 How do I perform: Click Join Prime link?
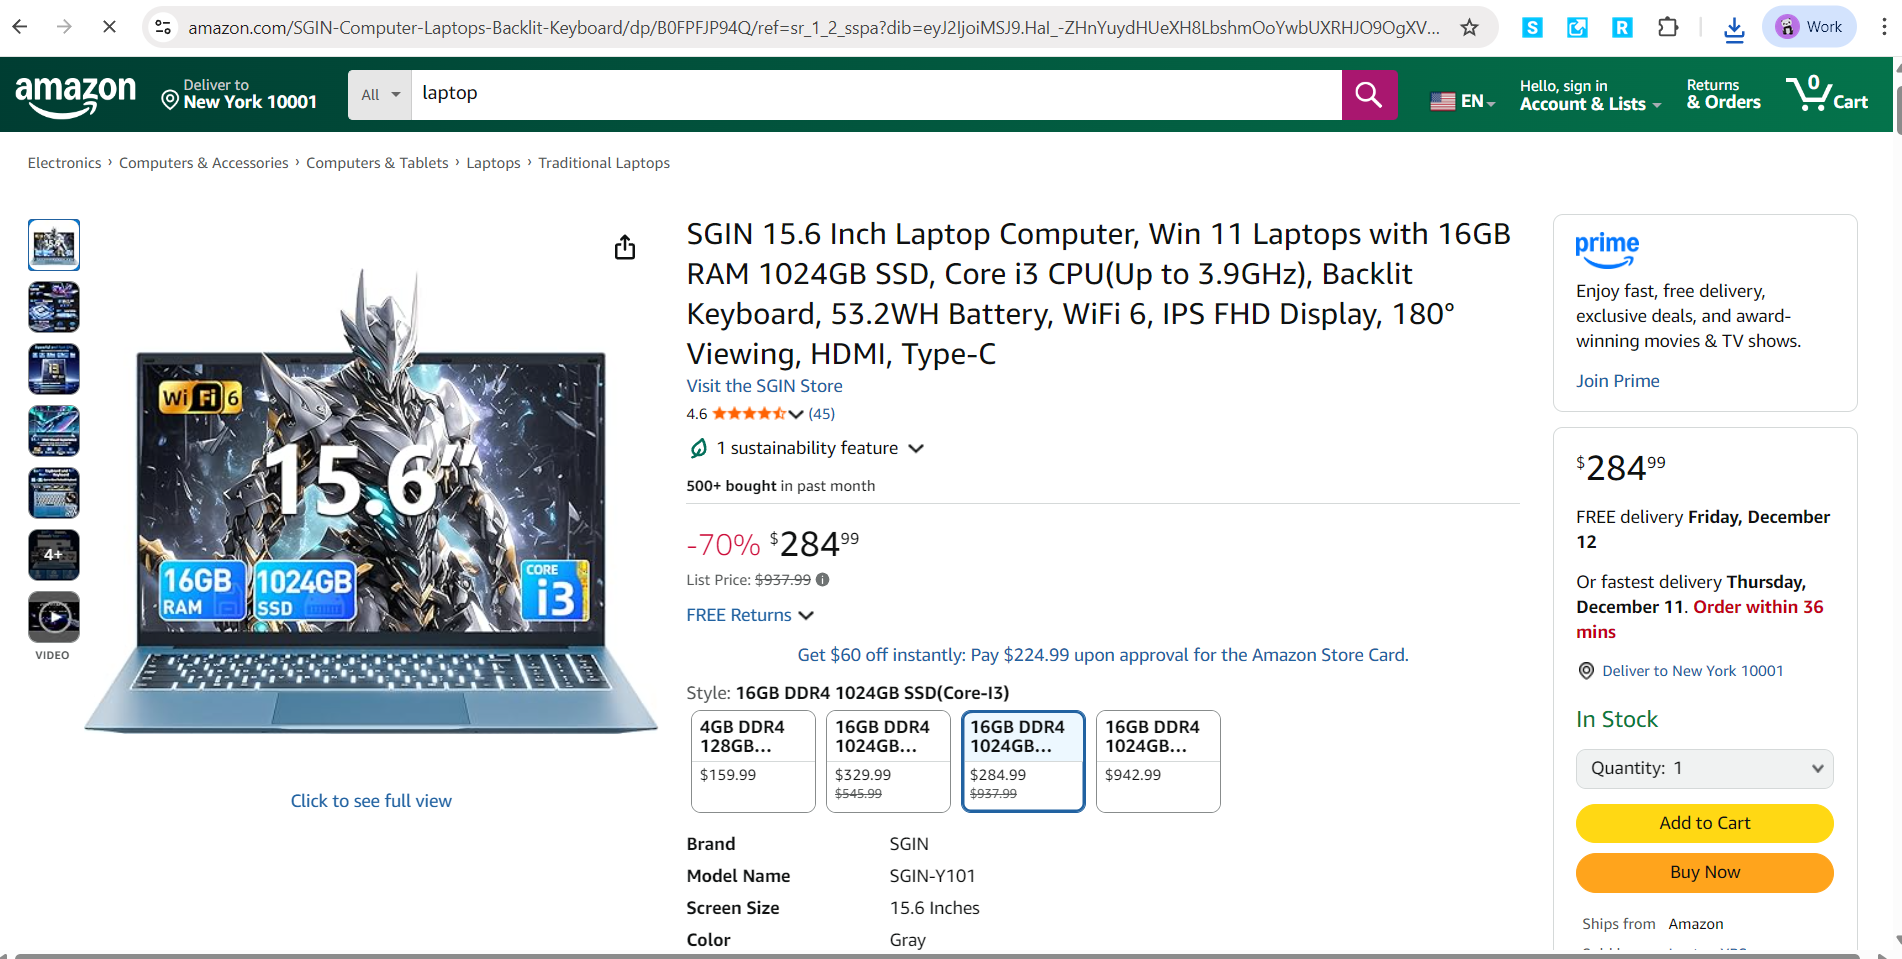(1617, 381)
